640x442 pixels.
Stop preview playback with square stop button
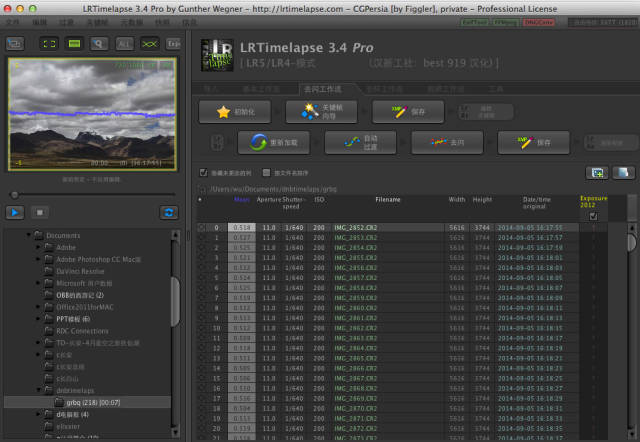tap(40, 212)
